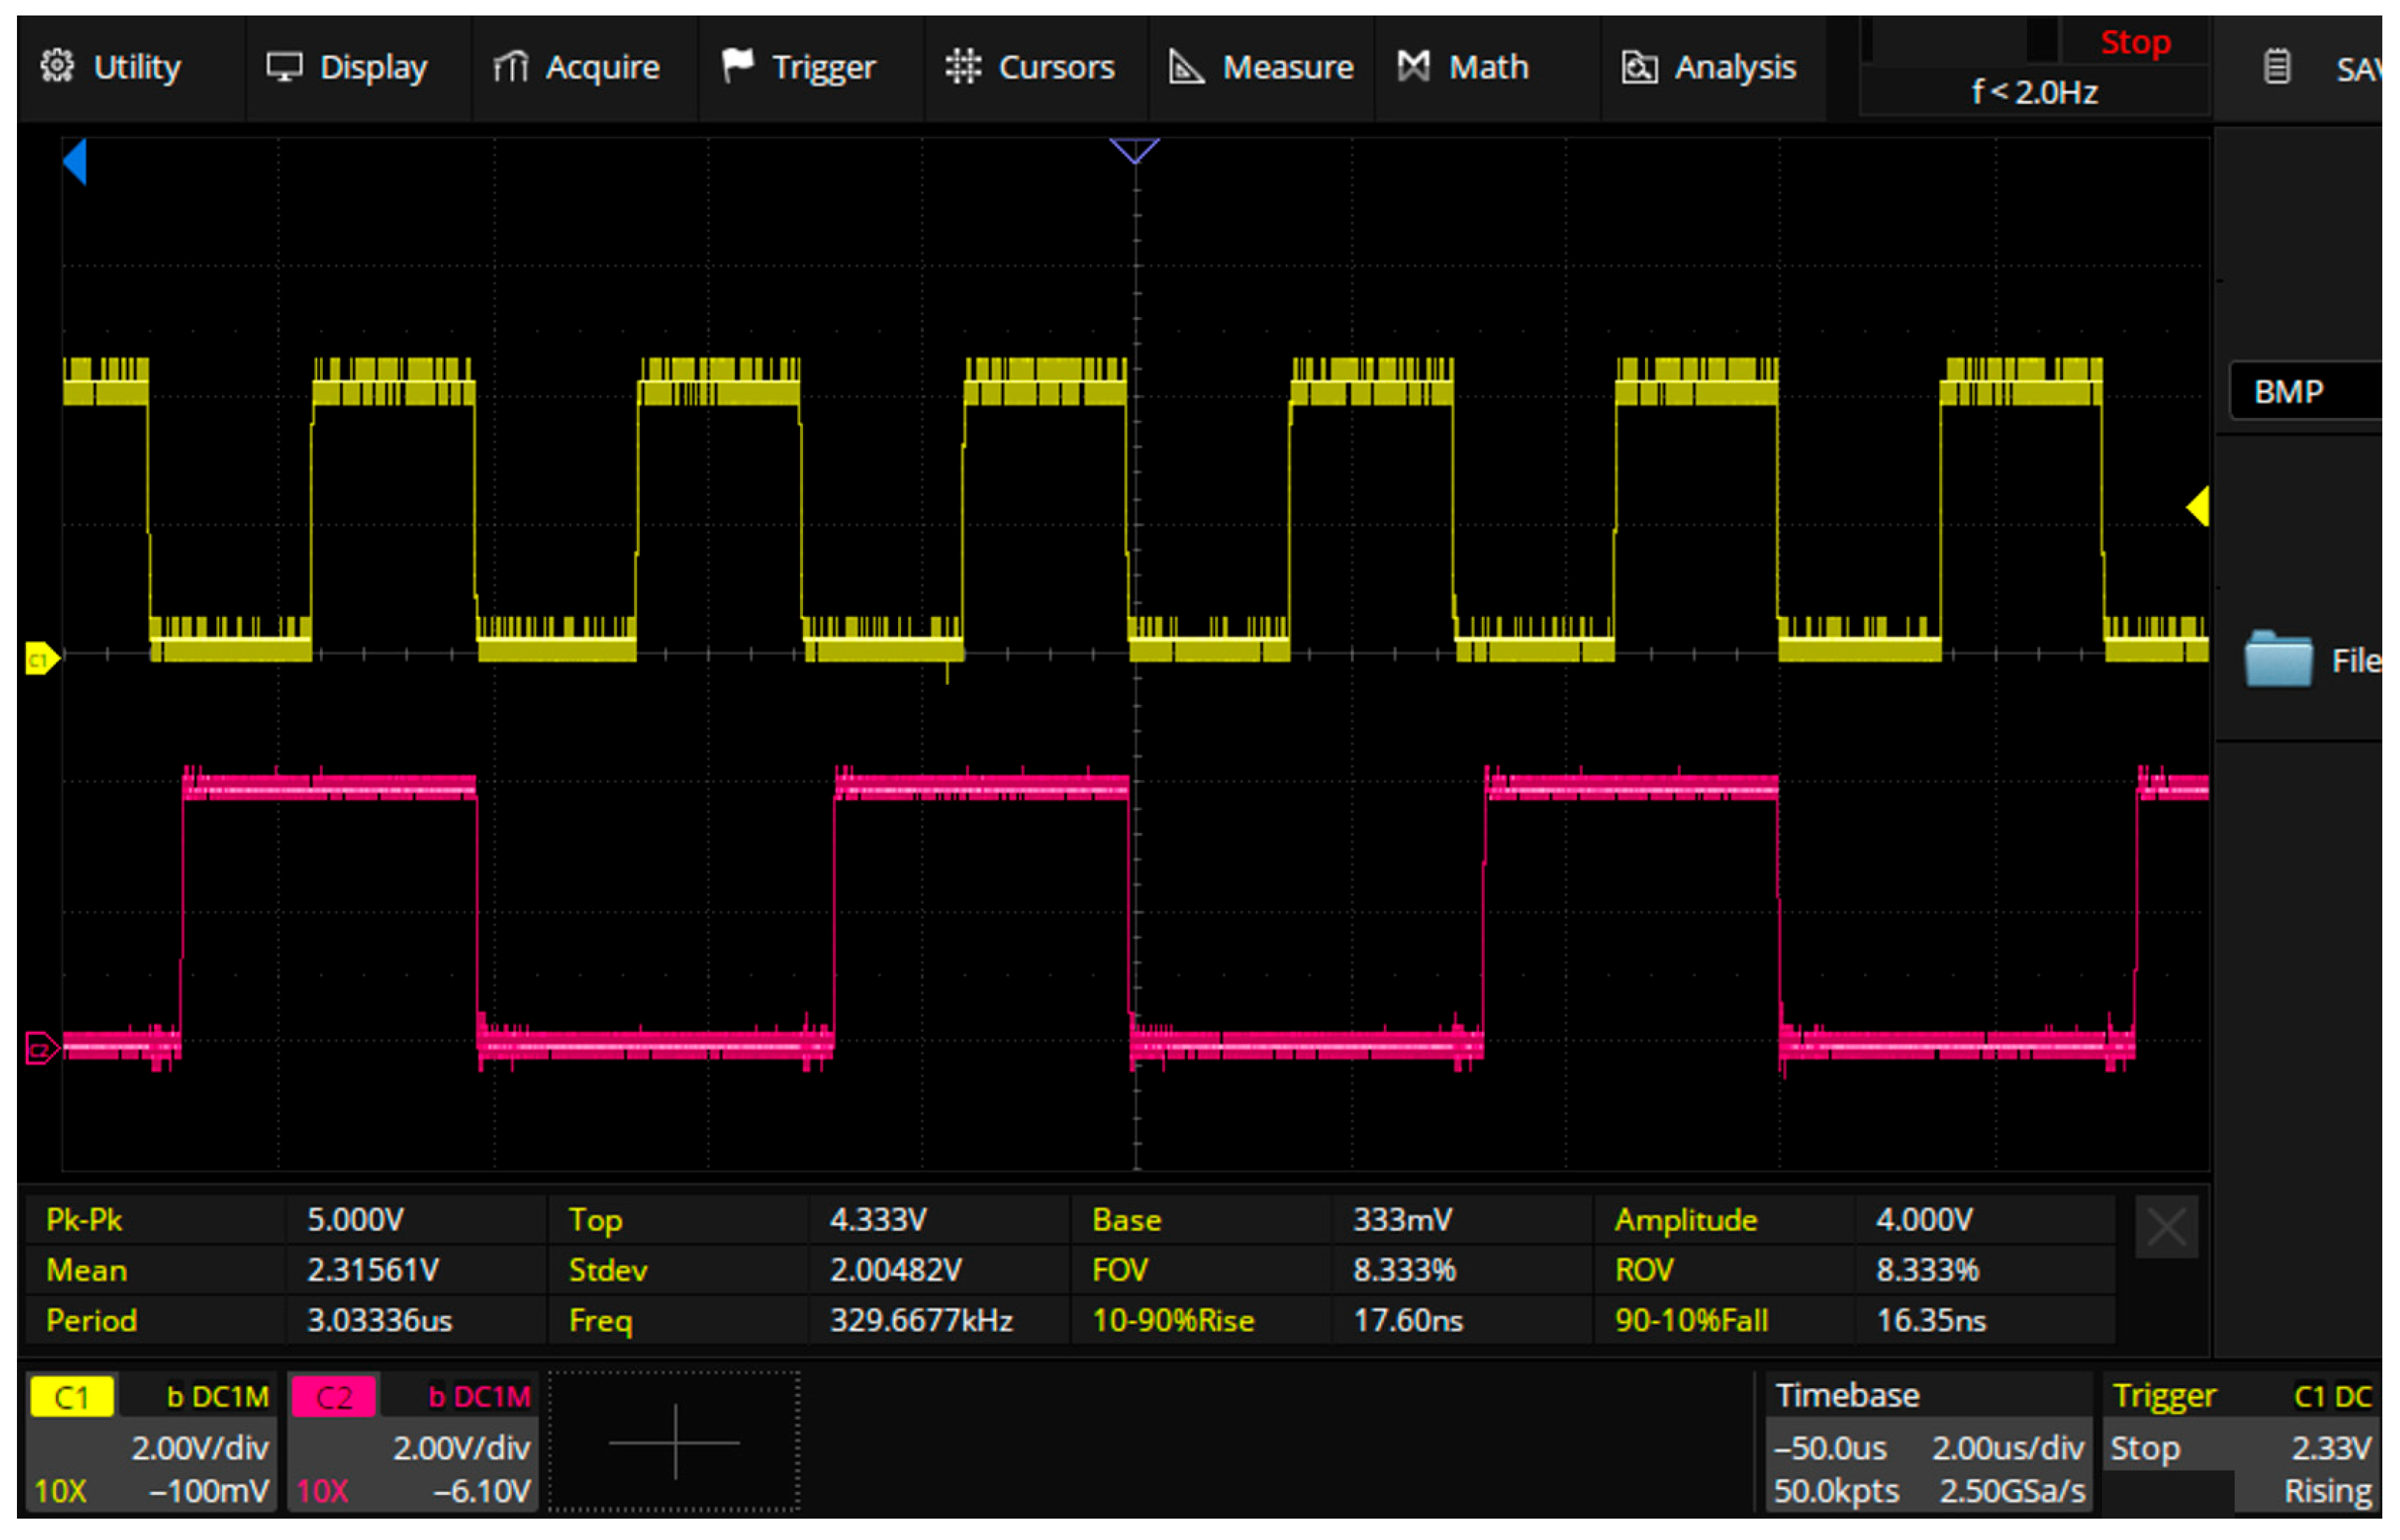Screen dimensions: 2400x1540
Task: Close the measurement table with X
Action: click(x=2166, y=1227)
